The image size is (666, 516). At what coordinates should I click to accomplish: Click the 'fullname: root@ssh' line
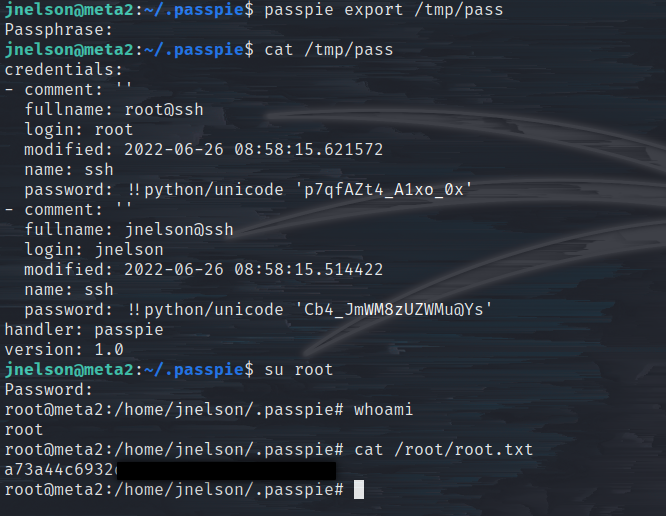tap(114, 110)
